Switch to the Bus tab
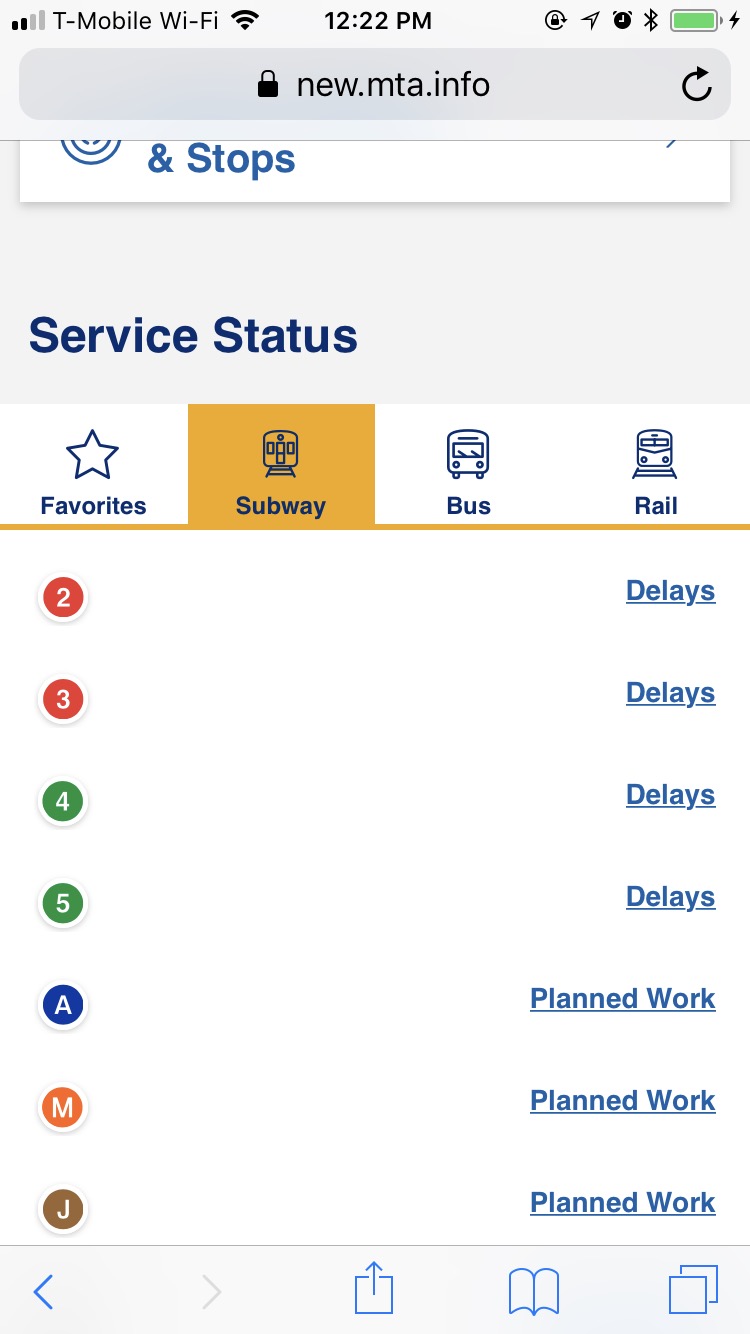Viewport: 750px width, 1334px height. 469,465
